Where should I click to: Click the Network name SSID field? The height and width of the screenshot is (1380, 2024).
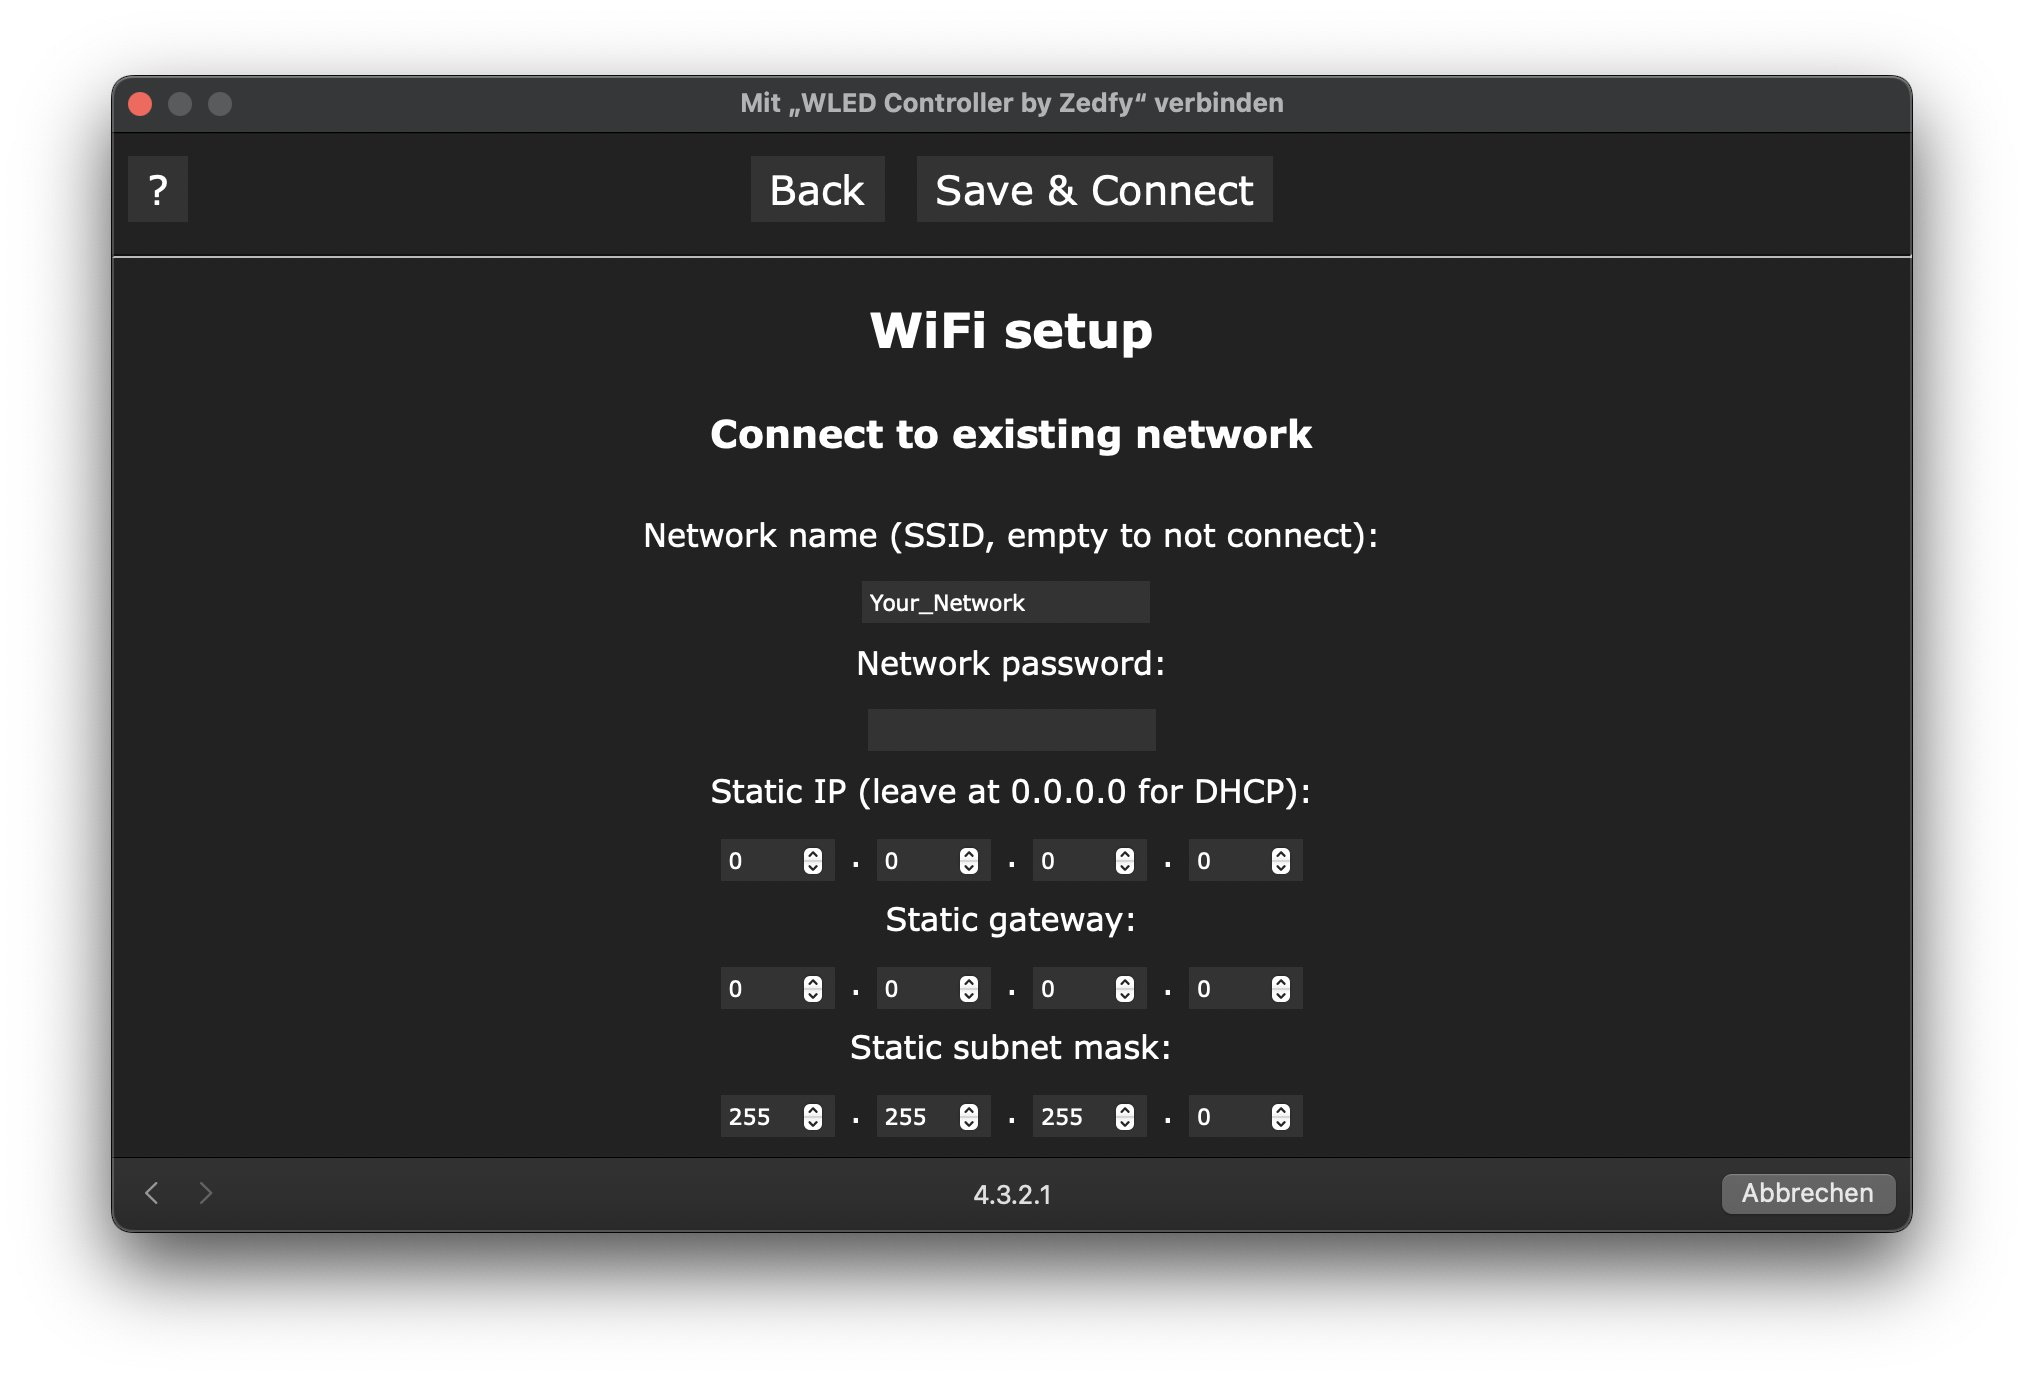pos(1005,602)
